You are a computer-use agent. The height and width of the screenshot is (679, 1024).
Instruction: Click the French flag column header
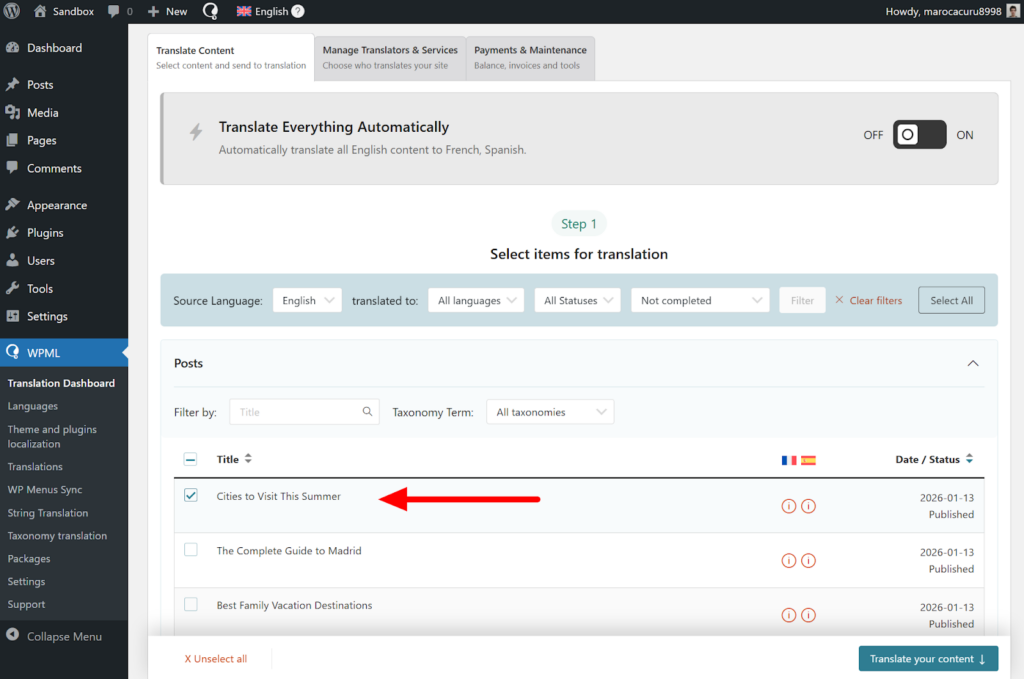coord(789,460)
